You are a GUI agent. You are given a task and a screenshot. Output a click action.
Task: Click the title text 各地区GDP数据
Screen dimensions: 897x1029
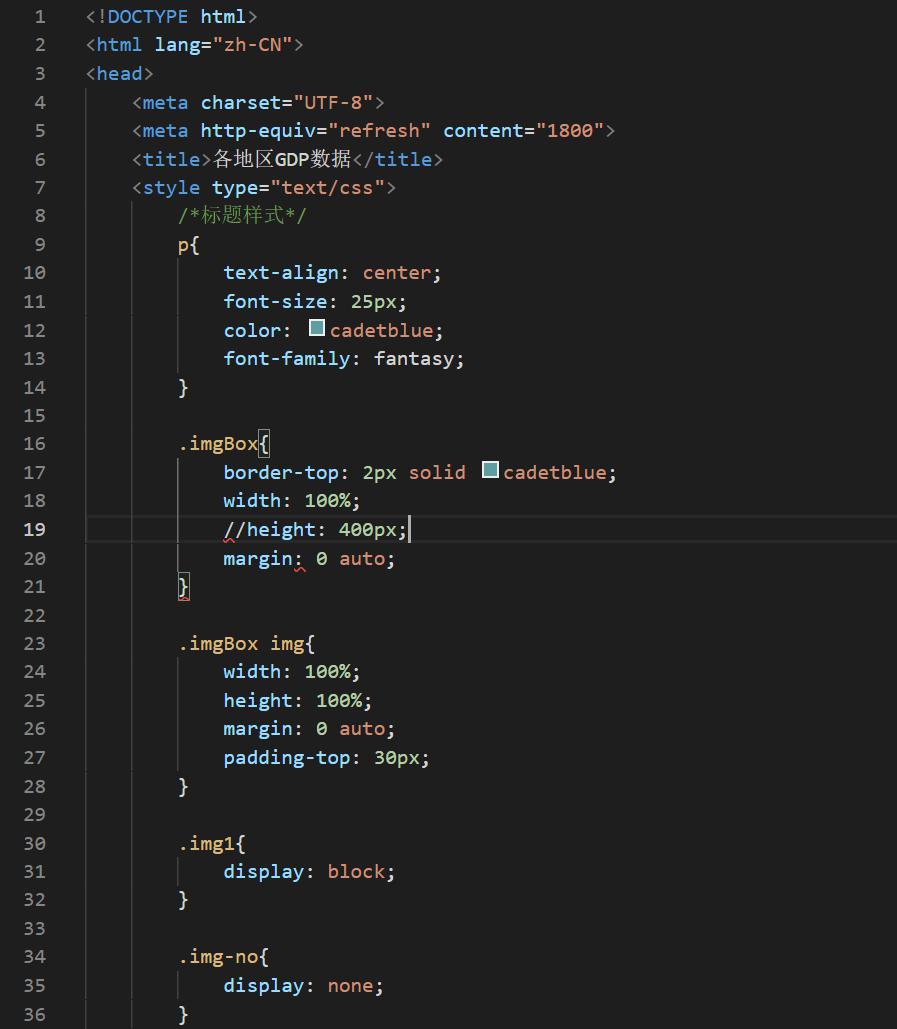tap(282, 159)
